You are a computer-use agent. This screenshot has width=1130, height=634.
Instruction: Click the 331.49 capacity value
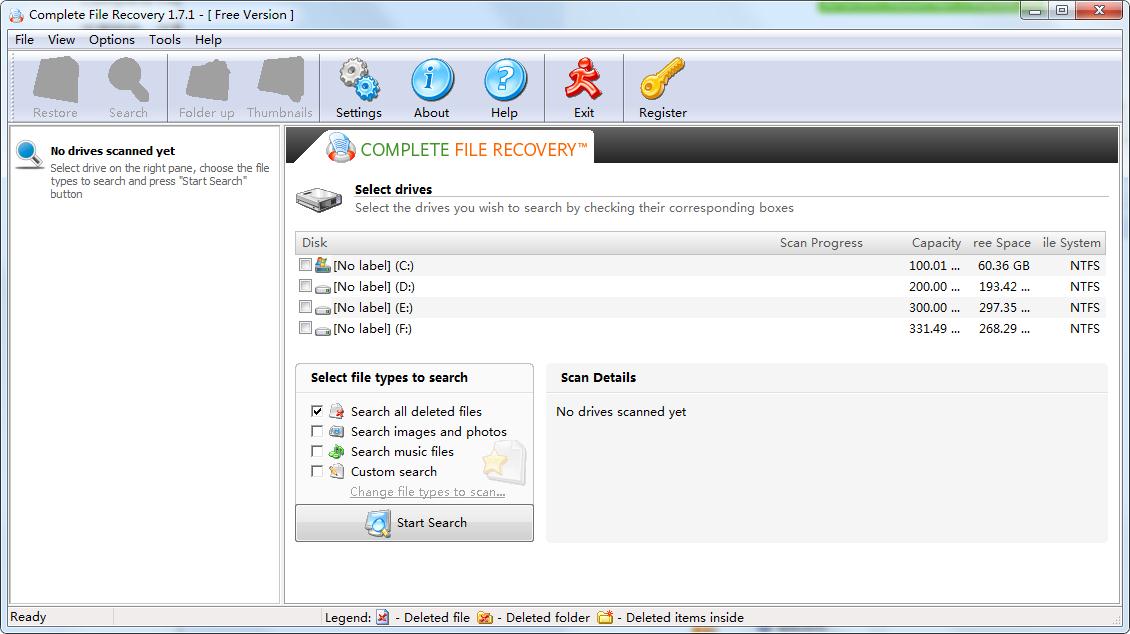pos(934,329)
